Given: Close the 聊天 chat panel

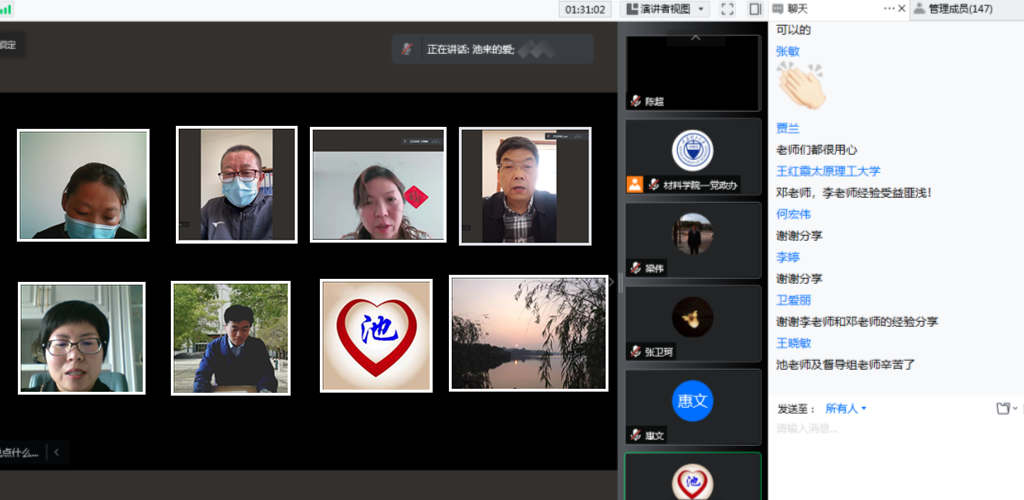Looking at the screenshot, I should tap(902, 8).
